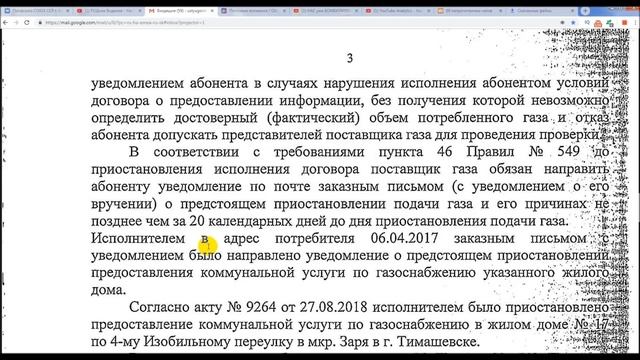Click the rightmost orange extension icon
This screenshot has width=640, height=360.
624,23
